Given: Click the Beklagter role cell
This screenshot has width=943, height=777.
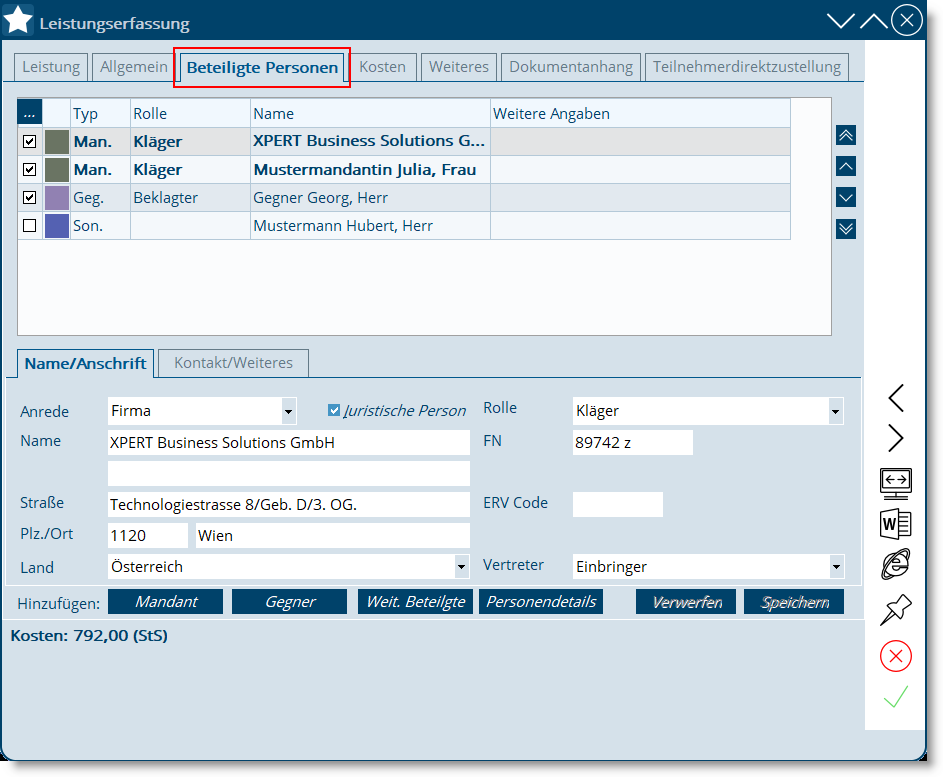Looking at the screenshot, I should (190, 197).
